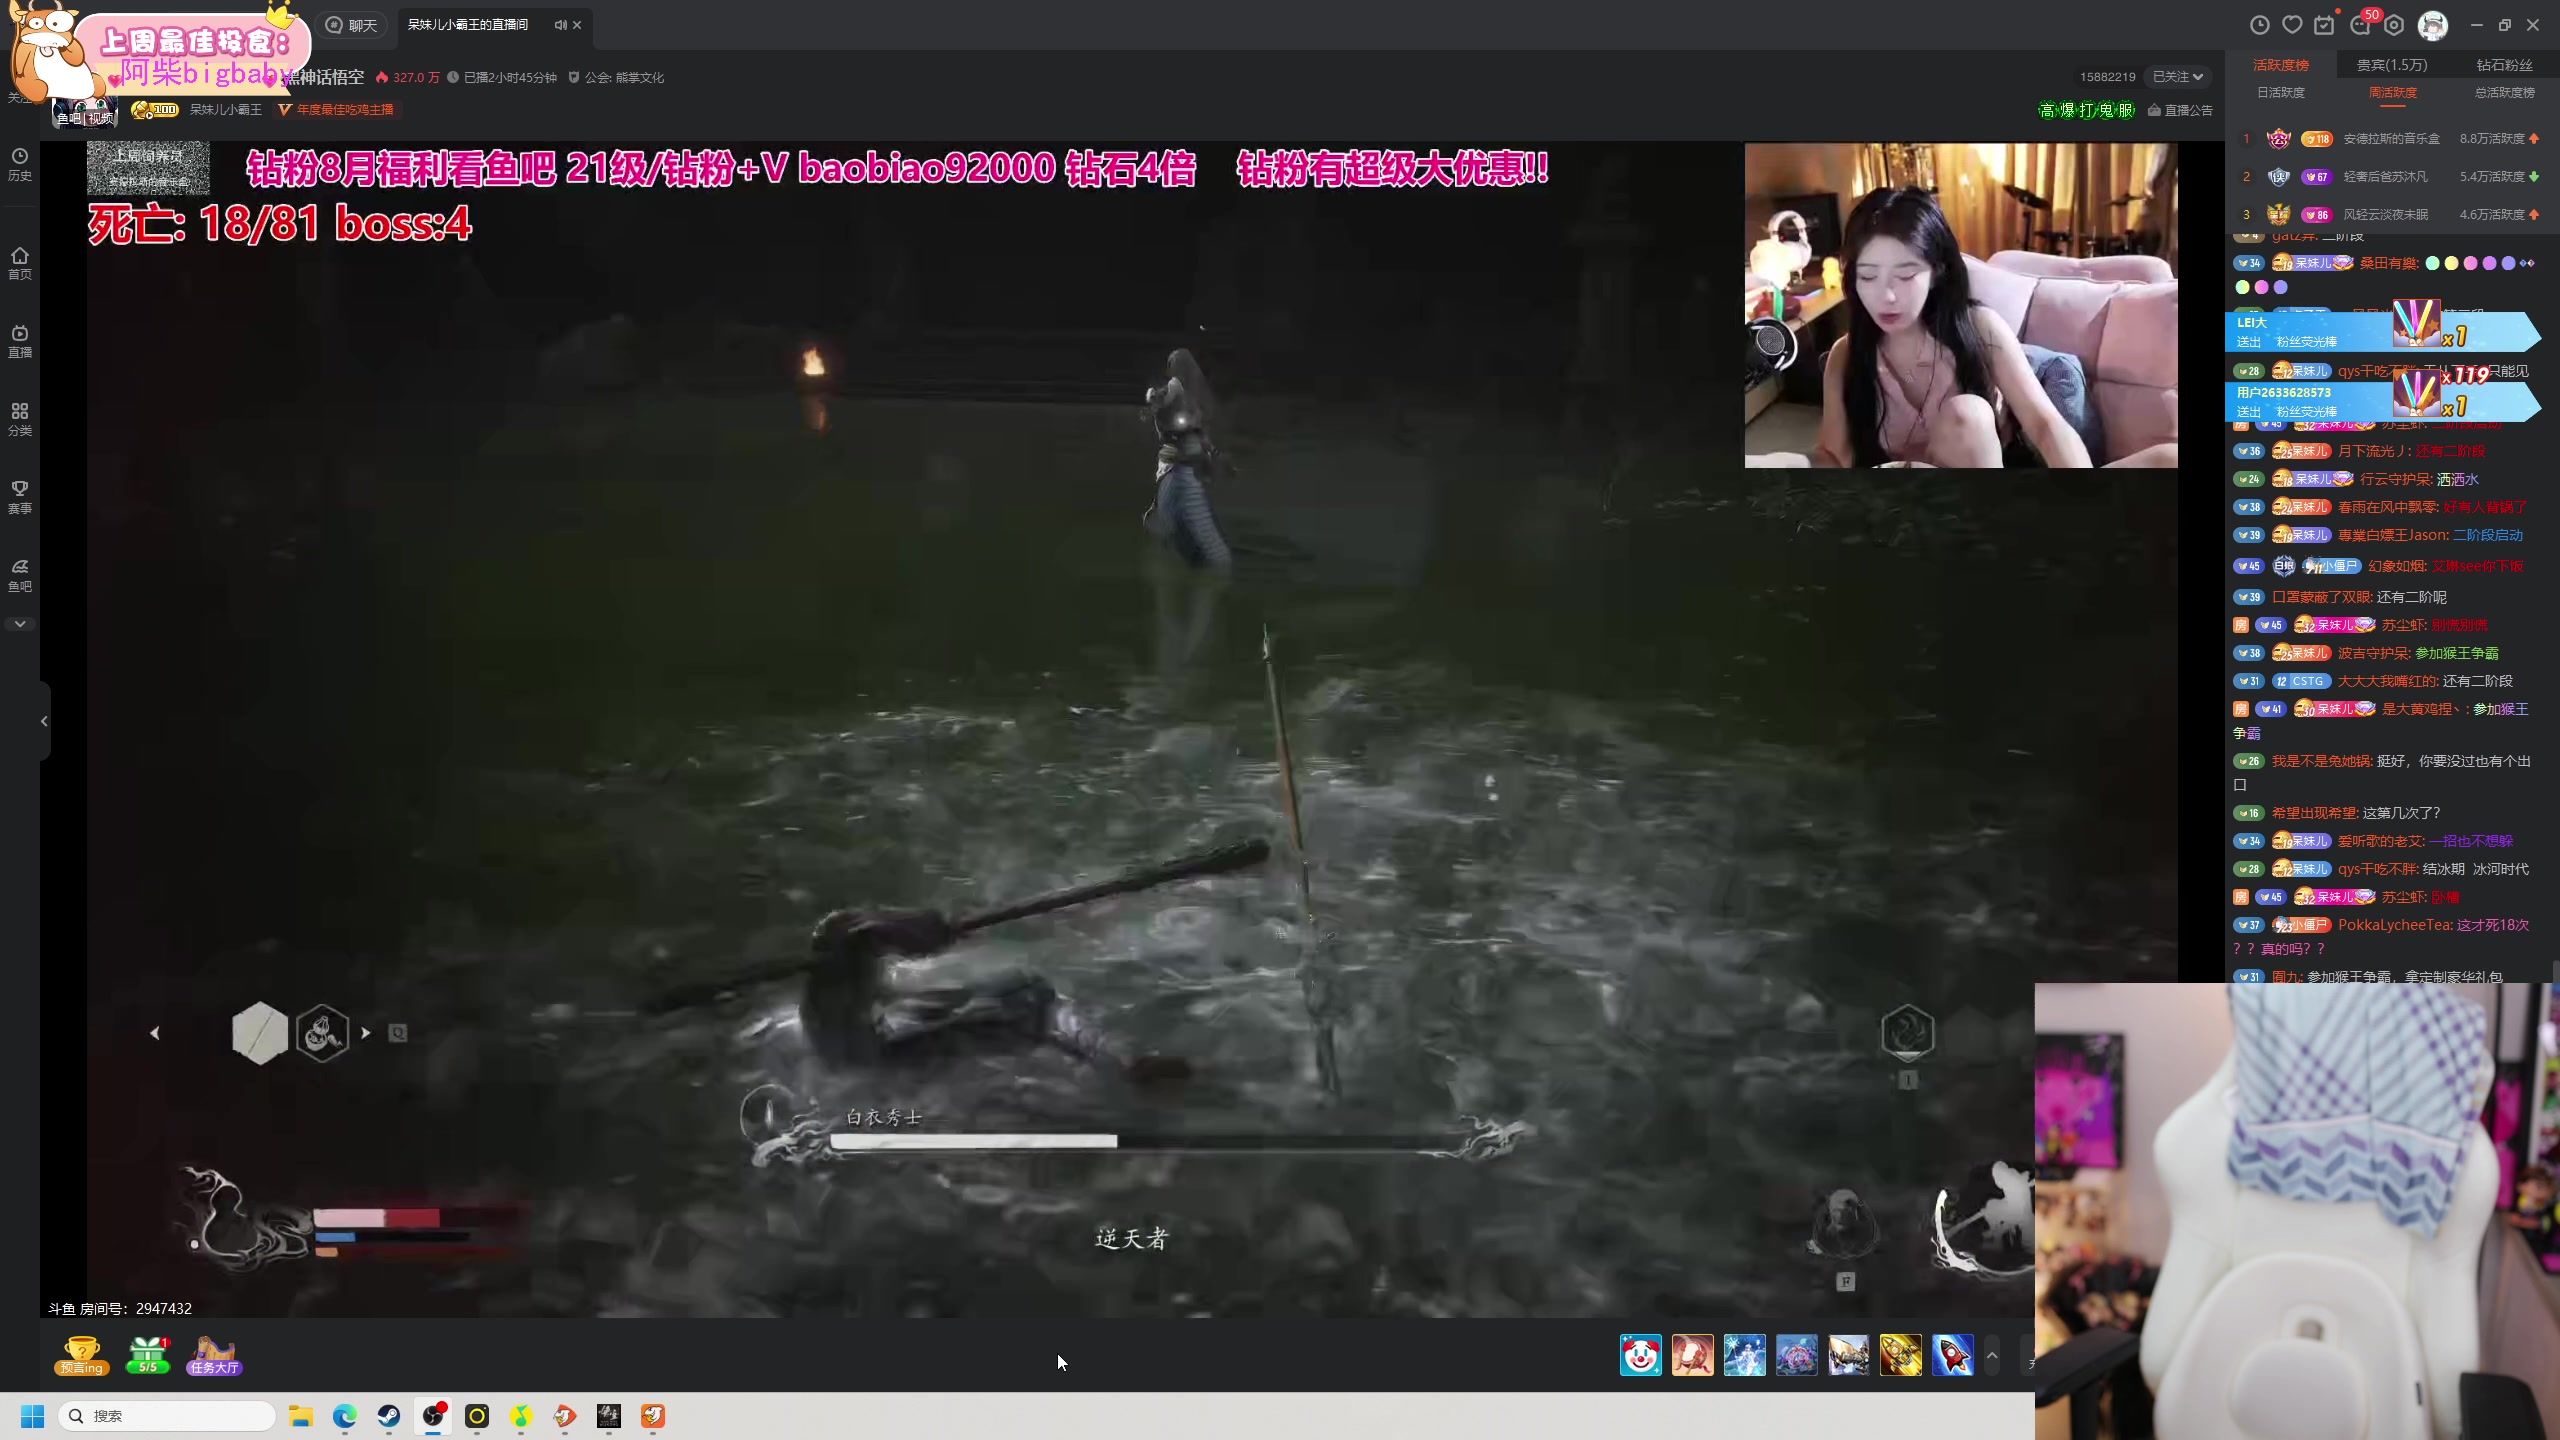The height and width of the screenshot is (1440, 2560).
Task: Open OBS Studio from taskbar
Action: [433, 1416]
